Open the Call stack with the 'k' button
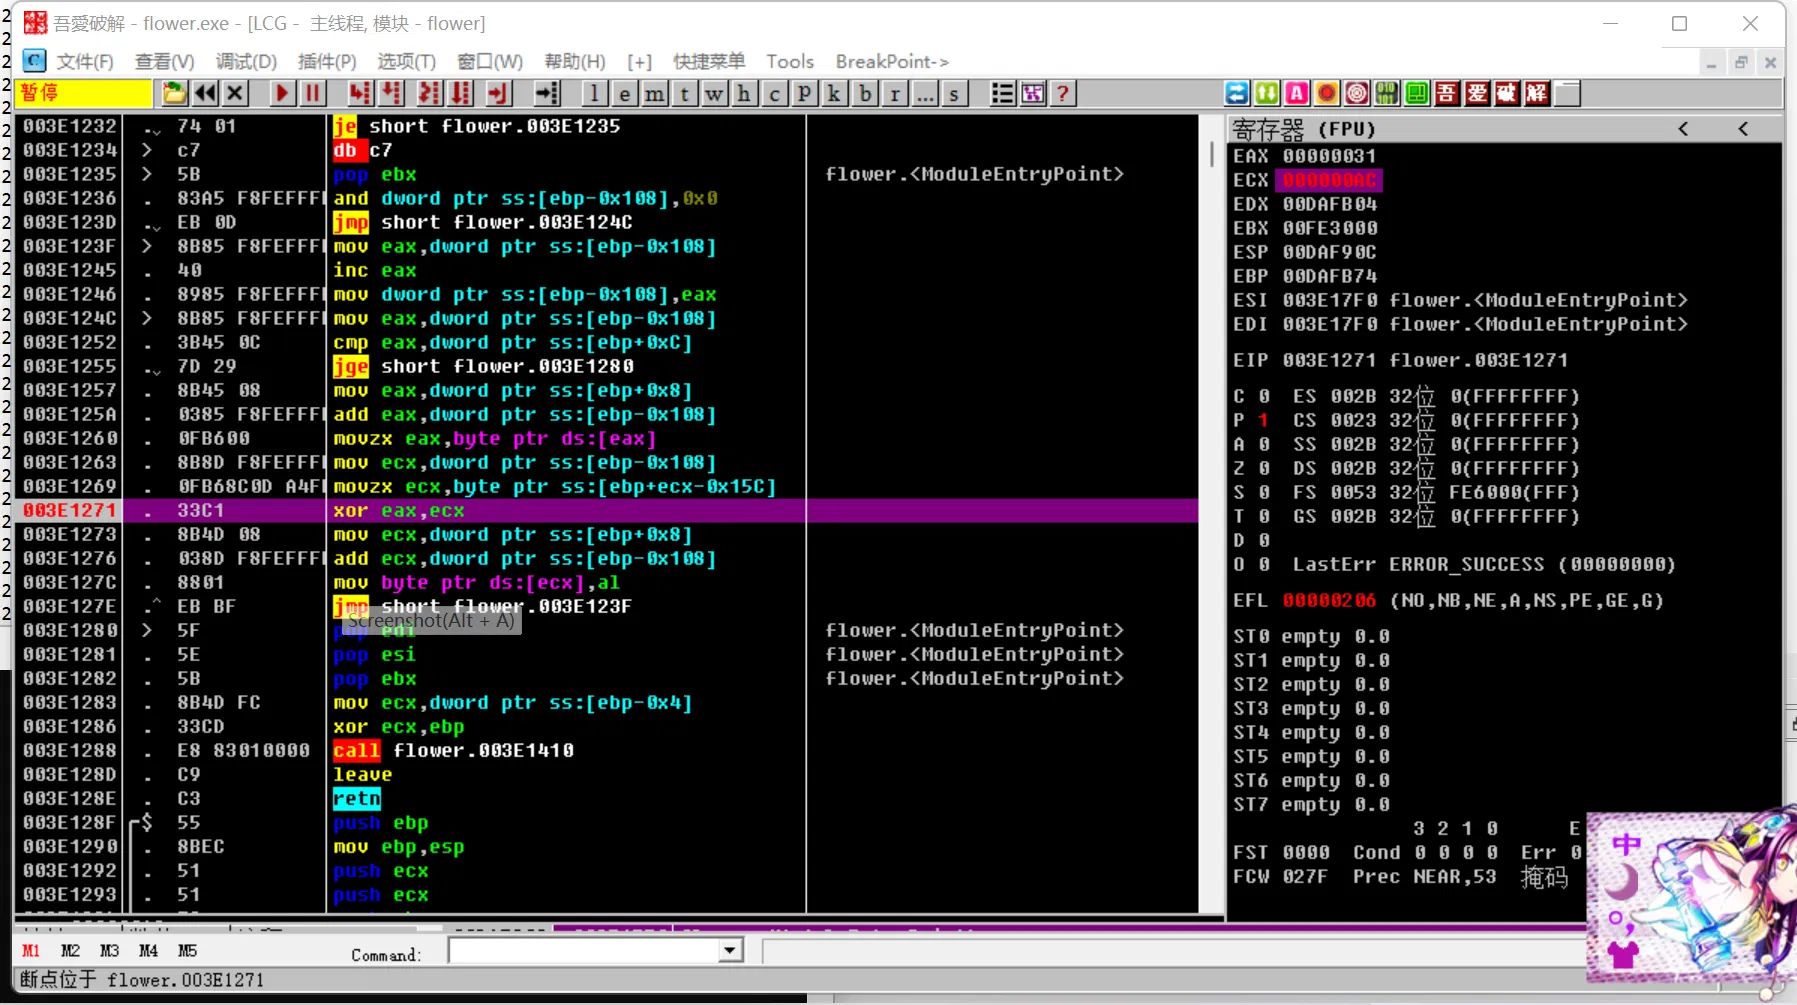Image resolution: width=1797 pixels, height=1005 pixels. [x=834, y=93]
